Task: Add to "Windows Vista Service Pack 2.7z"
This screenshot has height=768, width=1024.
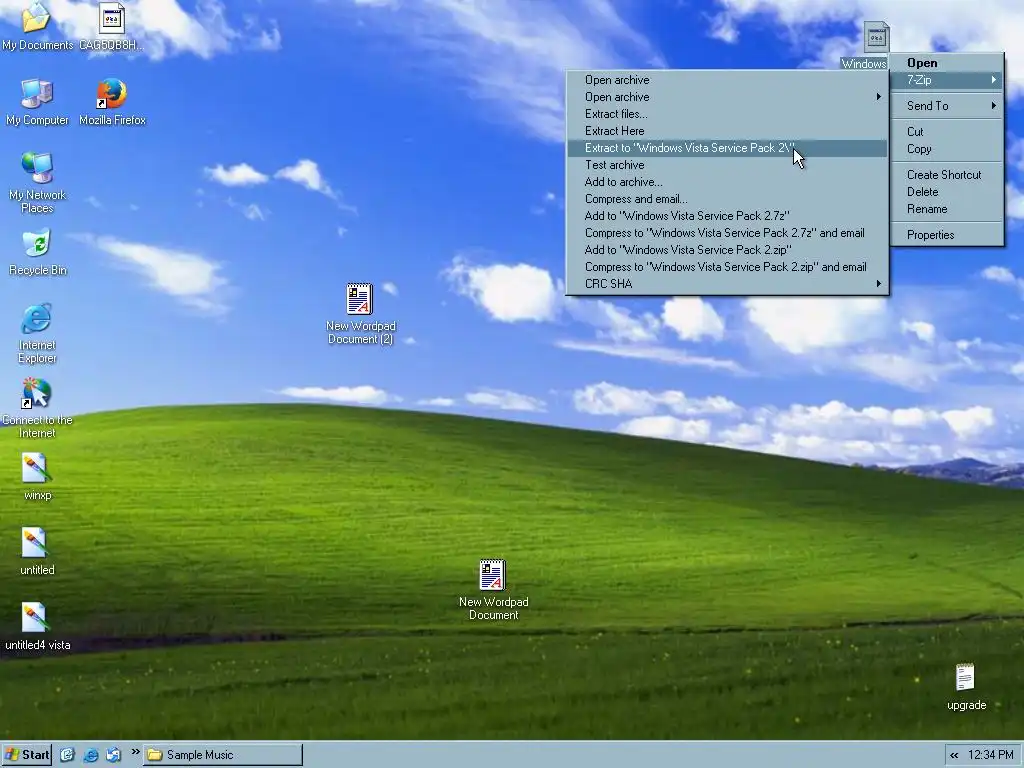Action: point(727,216)
